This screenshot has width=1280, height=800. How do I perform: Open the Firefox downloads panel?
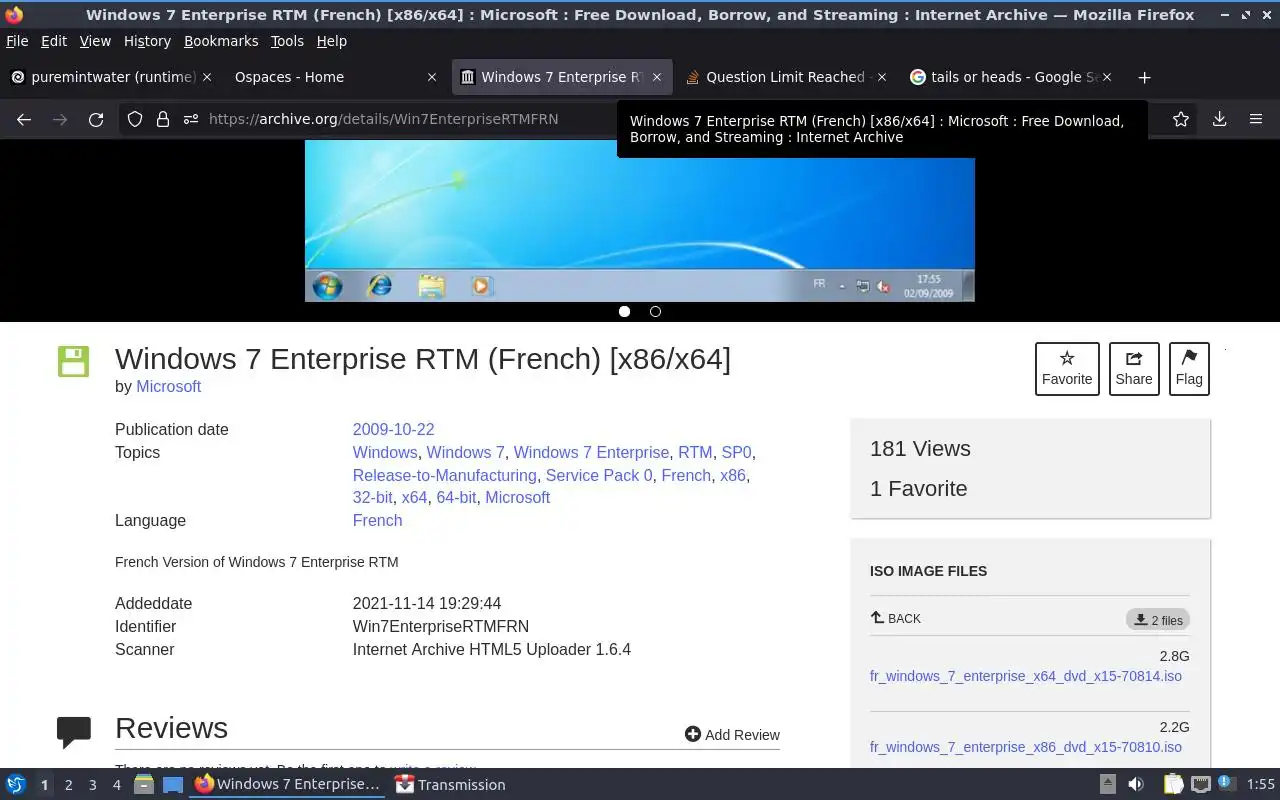(1219, 119)
